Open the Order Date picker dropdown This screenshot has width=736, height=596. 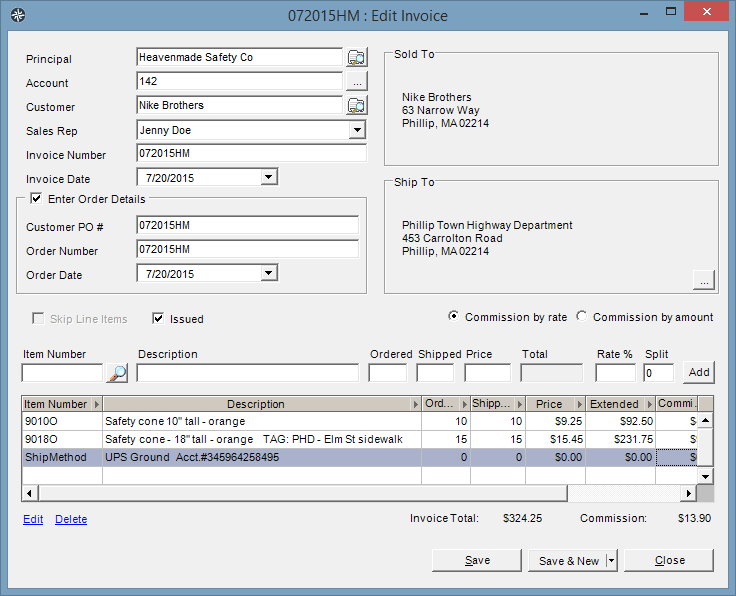[268, 273]
